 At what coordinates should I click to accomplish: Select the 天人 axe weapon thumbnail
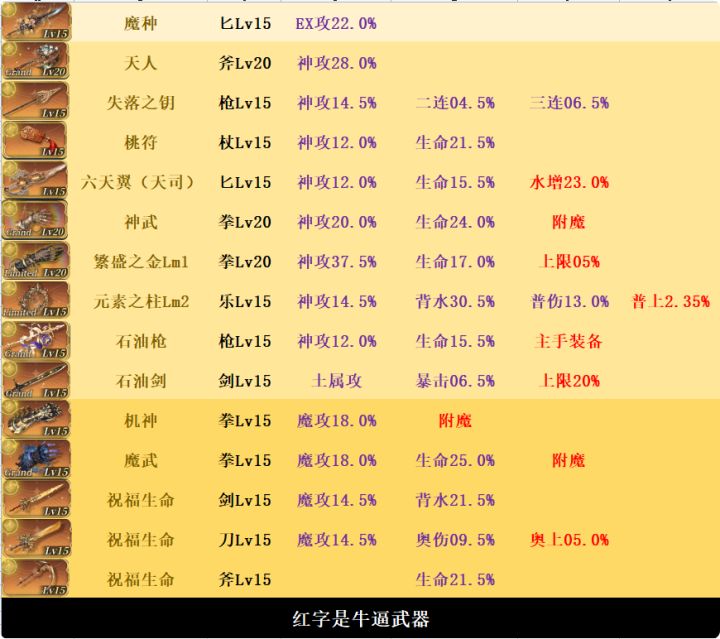[35, 61]
